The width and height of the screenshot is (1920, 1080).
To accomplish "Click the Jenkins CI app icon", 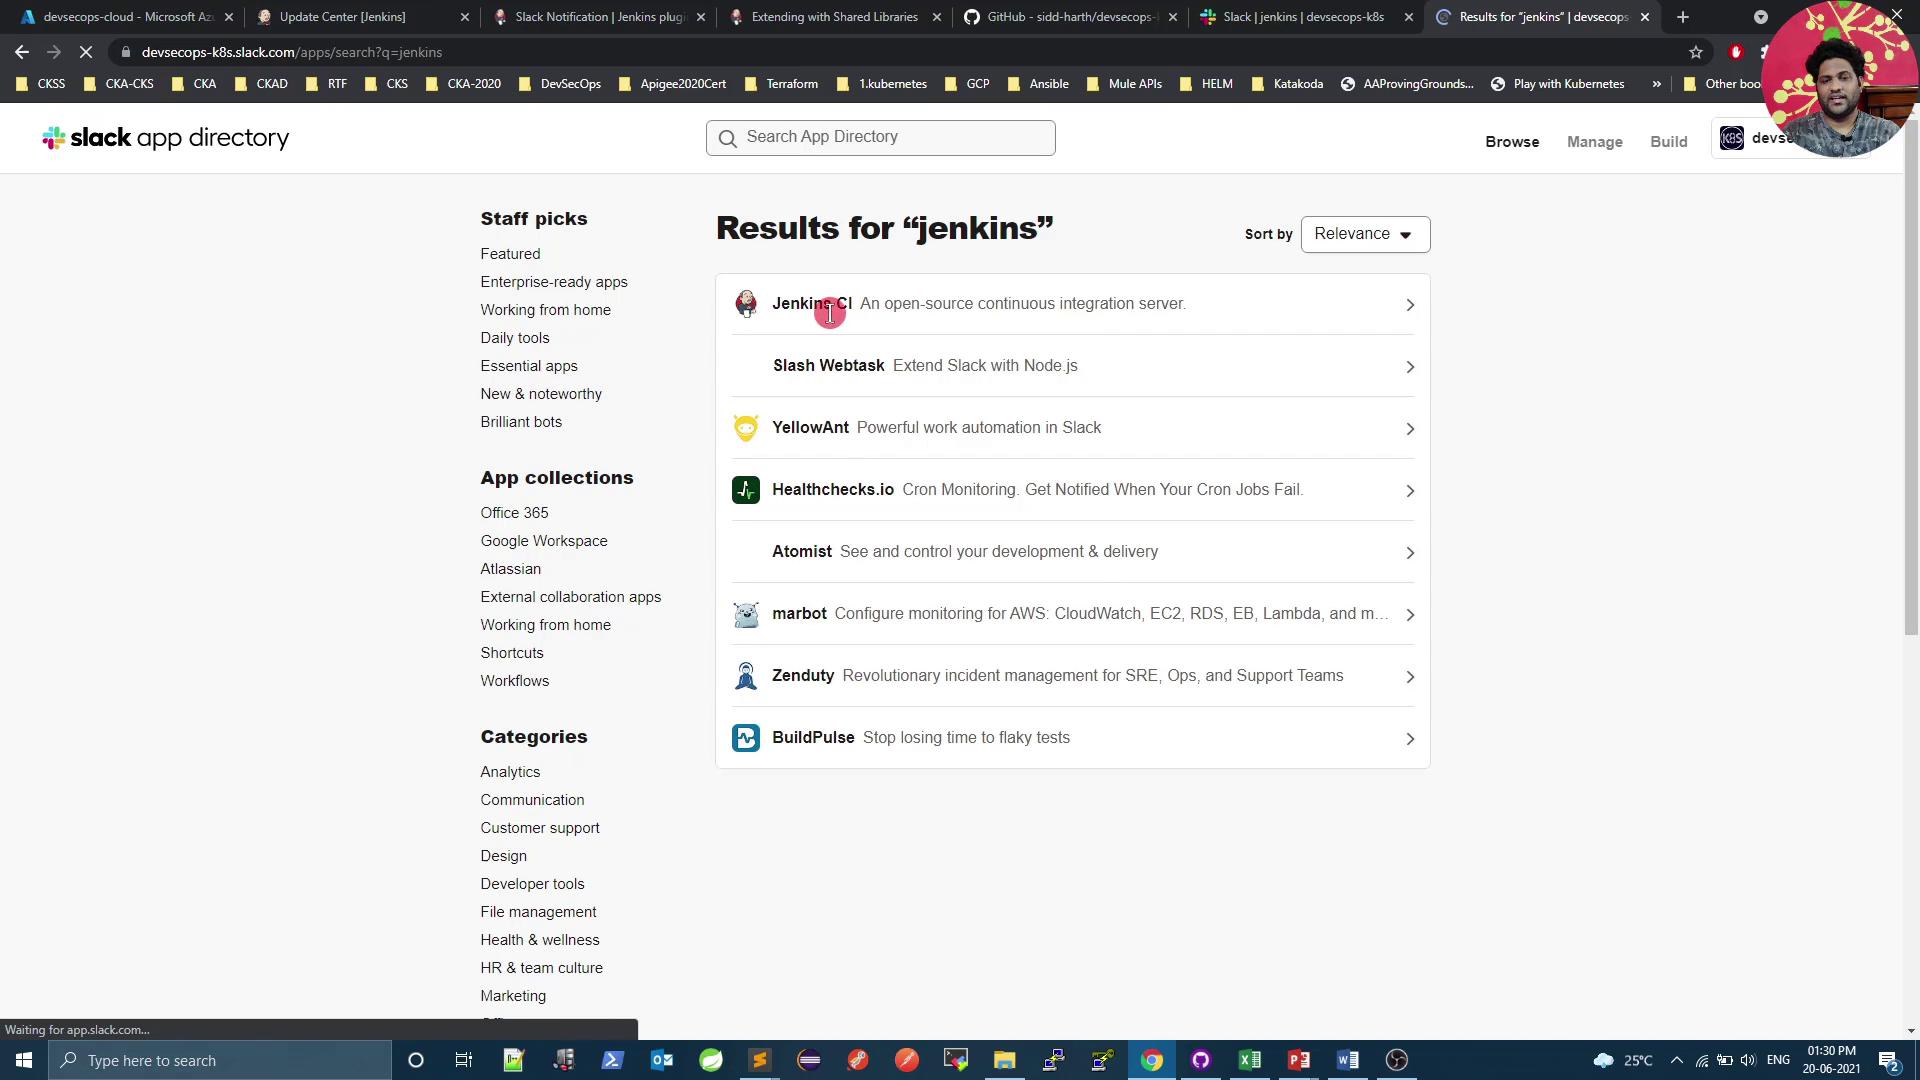I will click(x=746, y=304).
